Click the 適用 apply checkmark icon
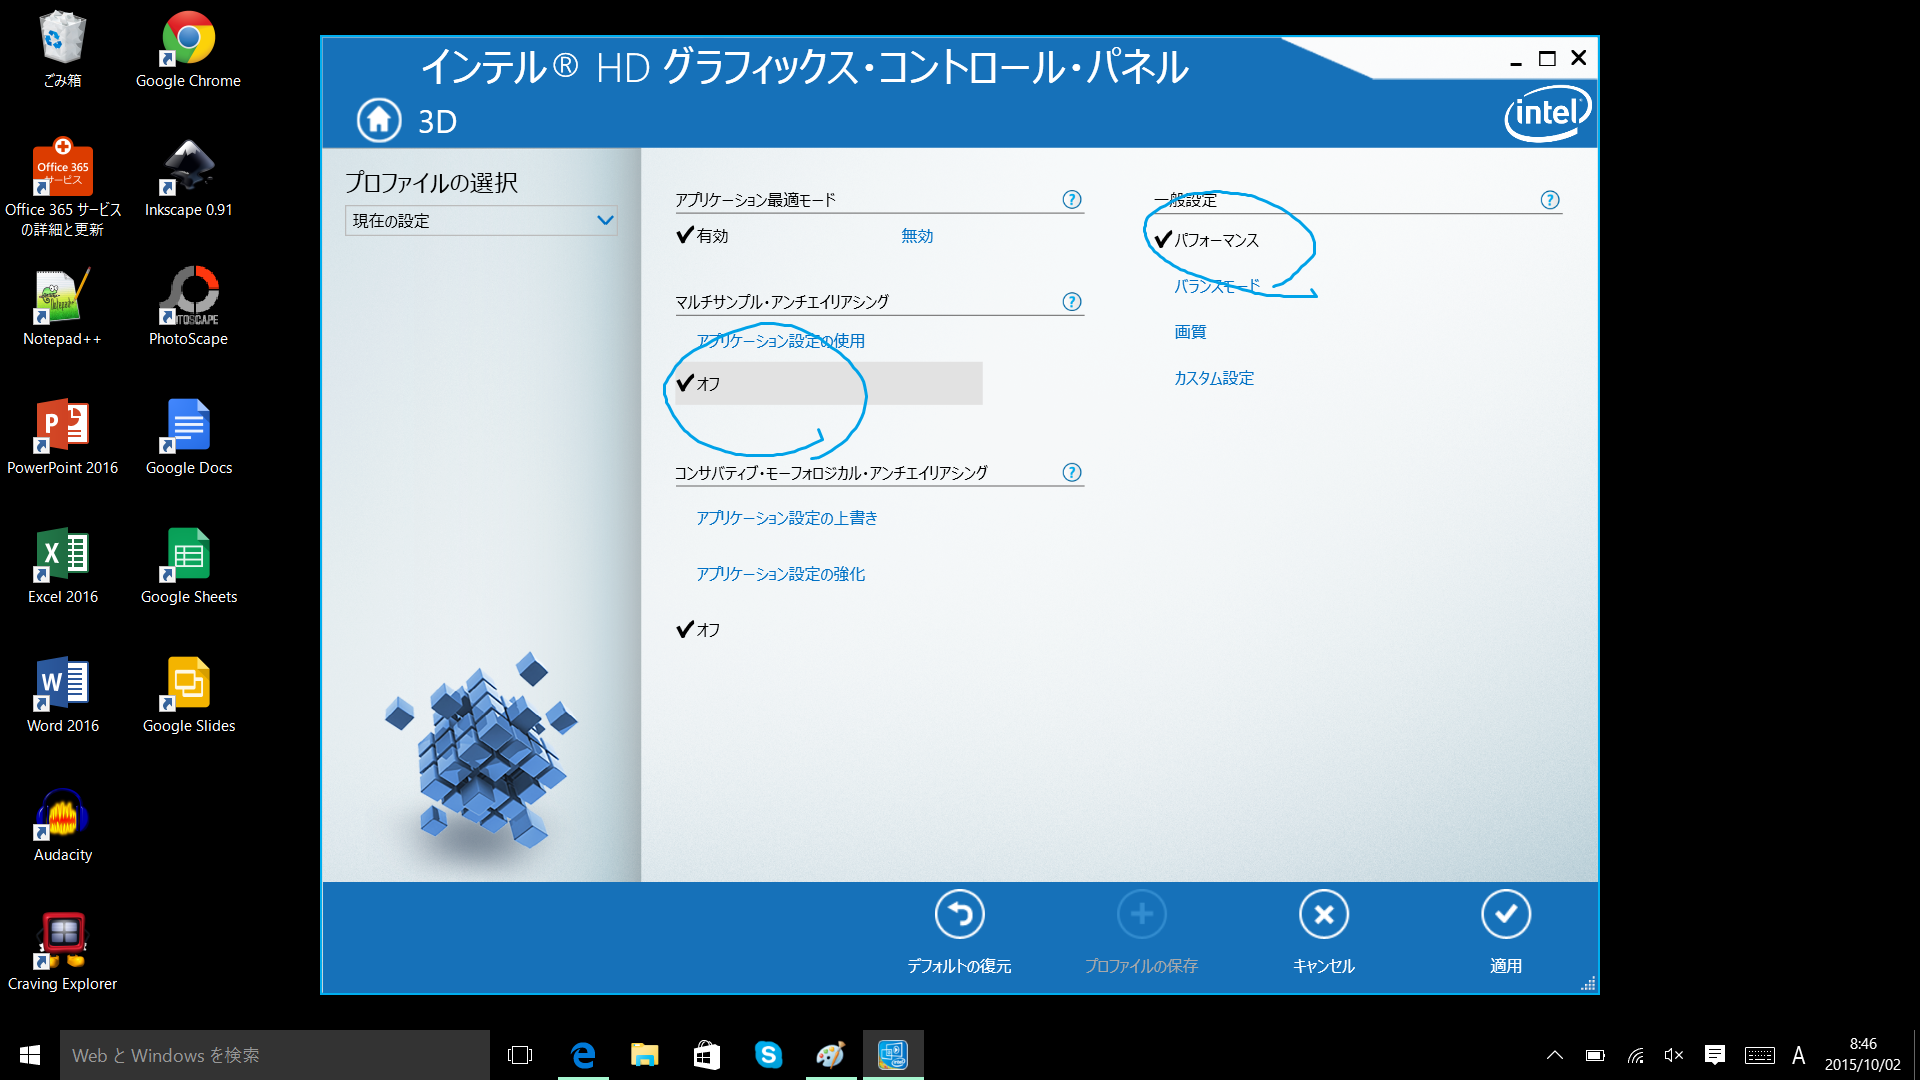This screenshot has height=1080, width=1920. (x=1505, y=914)
